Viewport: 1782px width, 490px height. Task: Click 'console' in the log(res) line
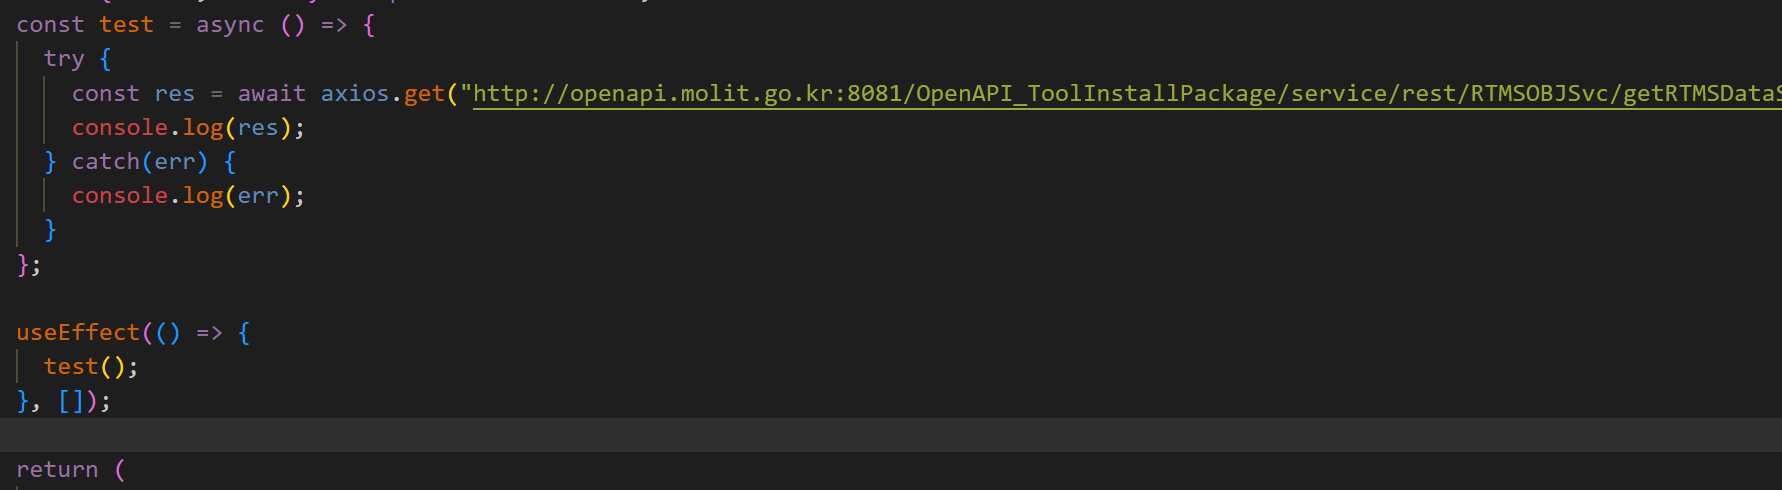click(120, 128)
